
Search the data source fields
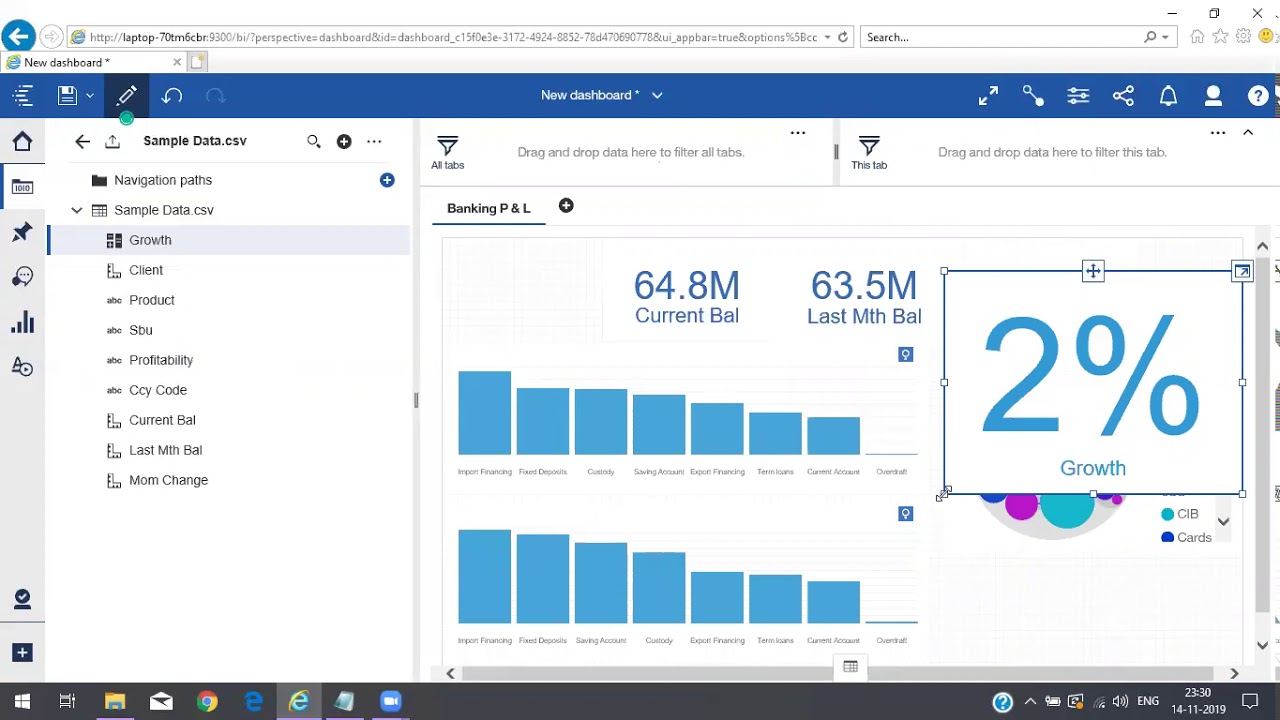coord(314,141)
